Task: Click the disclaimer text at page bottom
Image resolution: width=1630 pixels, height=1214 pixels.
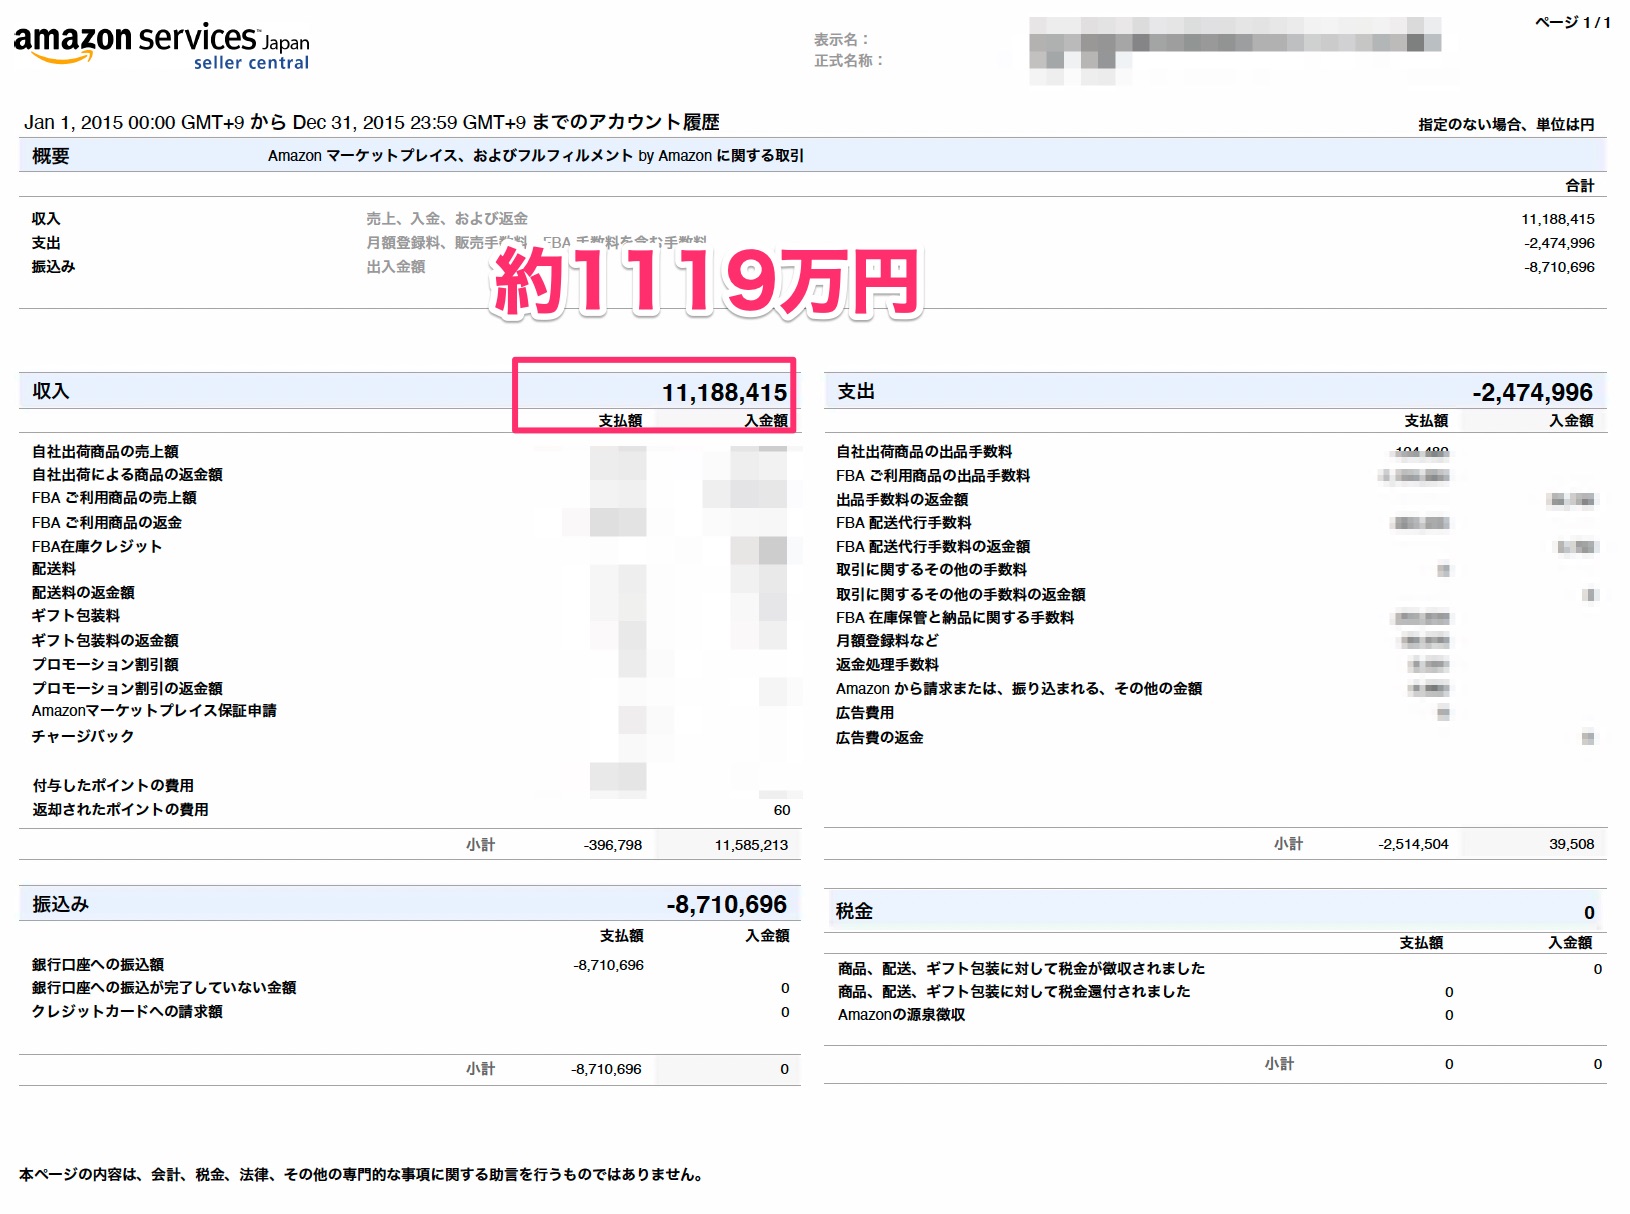Action: [361, 1174]
